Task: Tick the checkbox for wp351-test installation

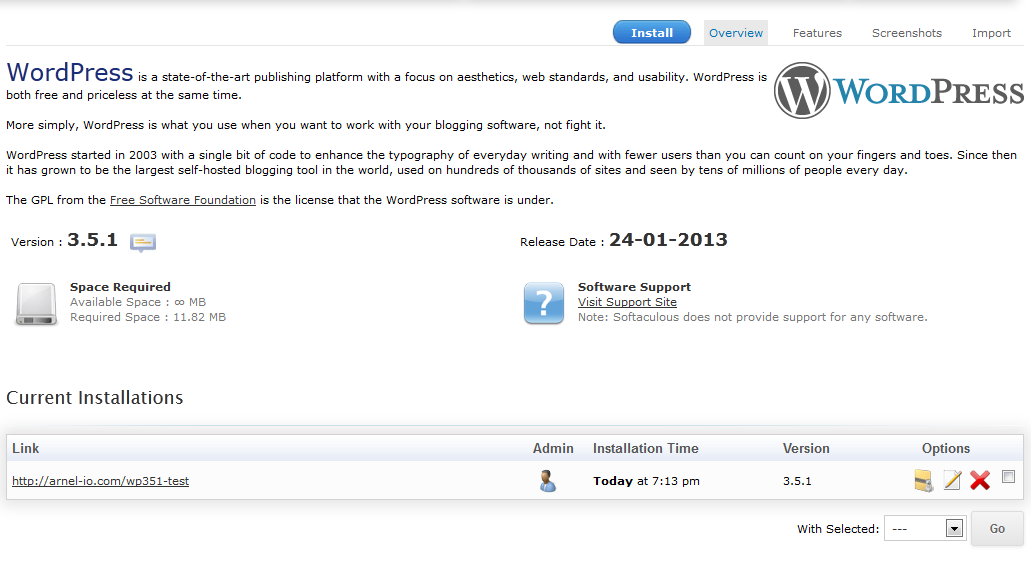Action: pos(1008,477)
